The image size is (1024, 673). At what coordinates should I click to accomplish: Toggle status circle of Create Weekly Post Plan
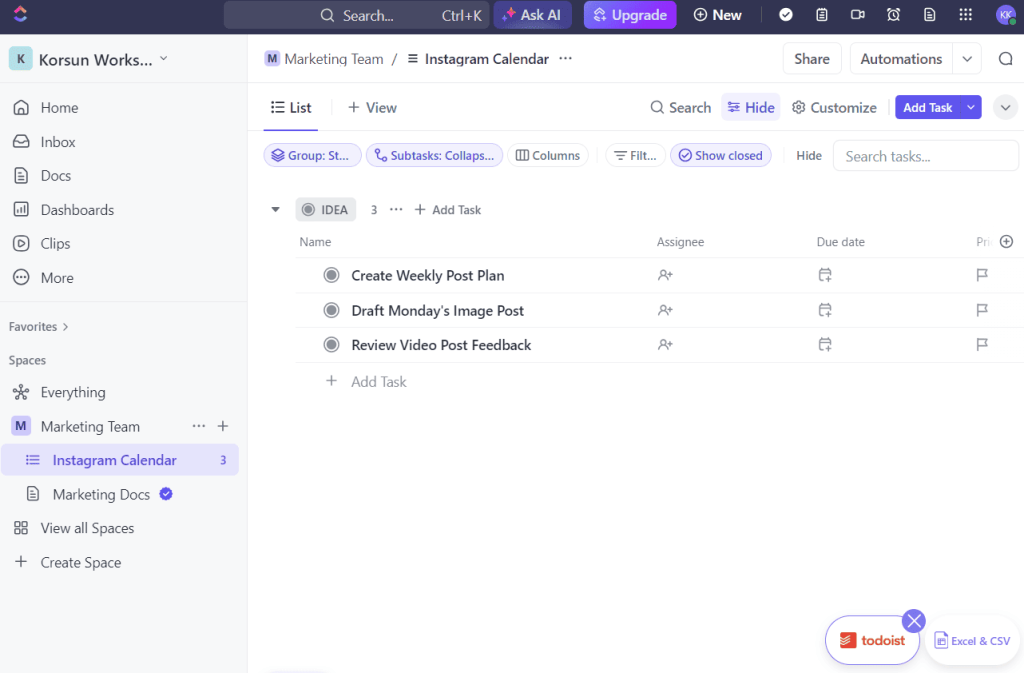(332, 276)
